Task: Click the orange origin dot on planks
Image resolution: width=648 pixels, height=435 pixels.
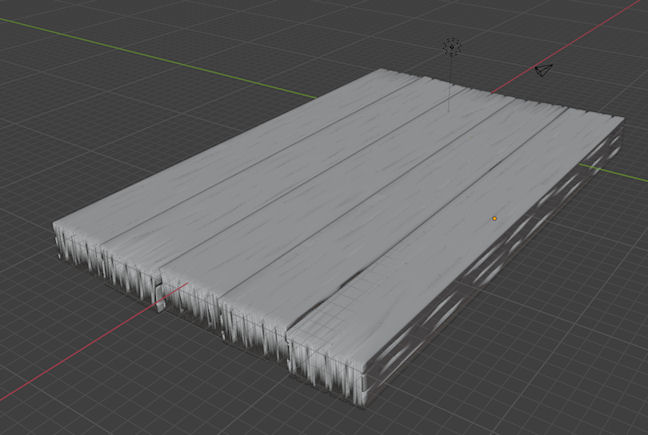Action: (x=494, y=218)
